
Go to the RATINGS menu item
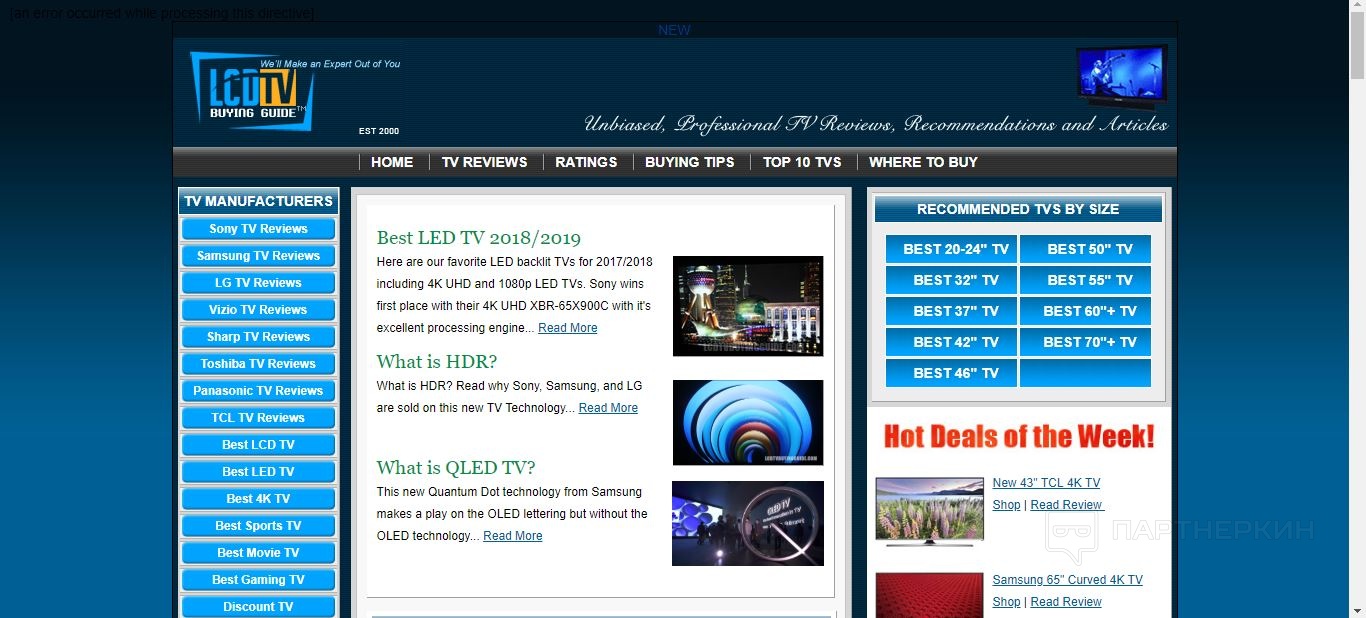point(586,162)
